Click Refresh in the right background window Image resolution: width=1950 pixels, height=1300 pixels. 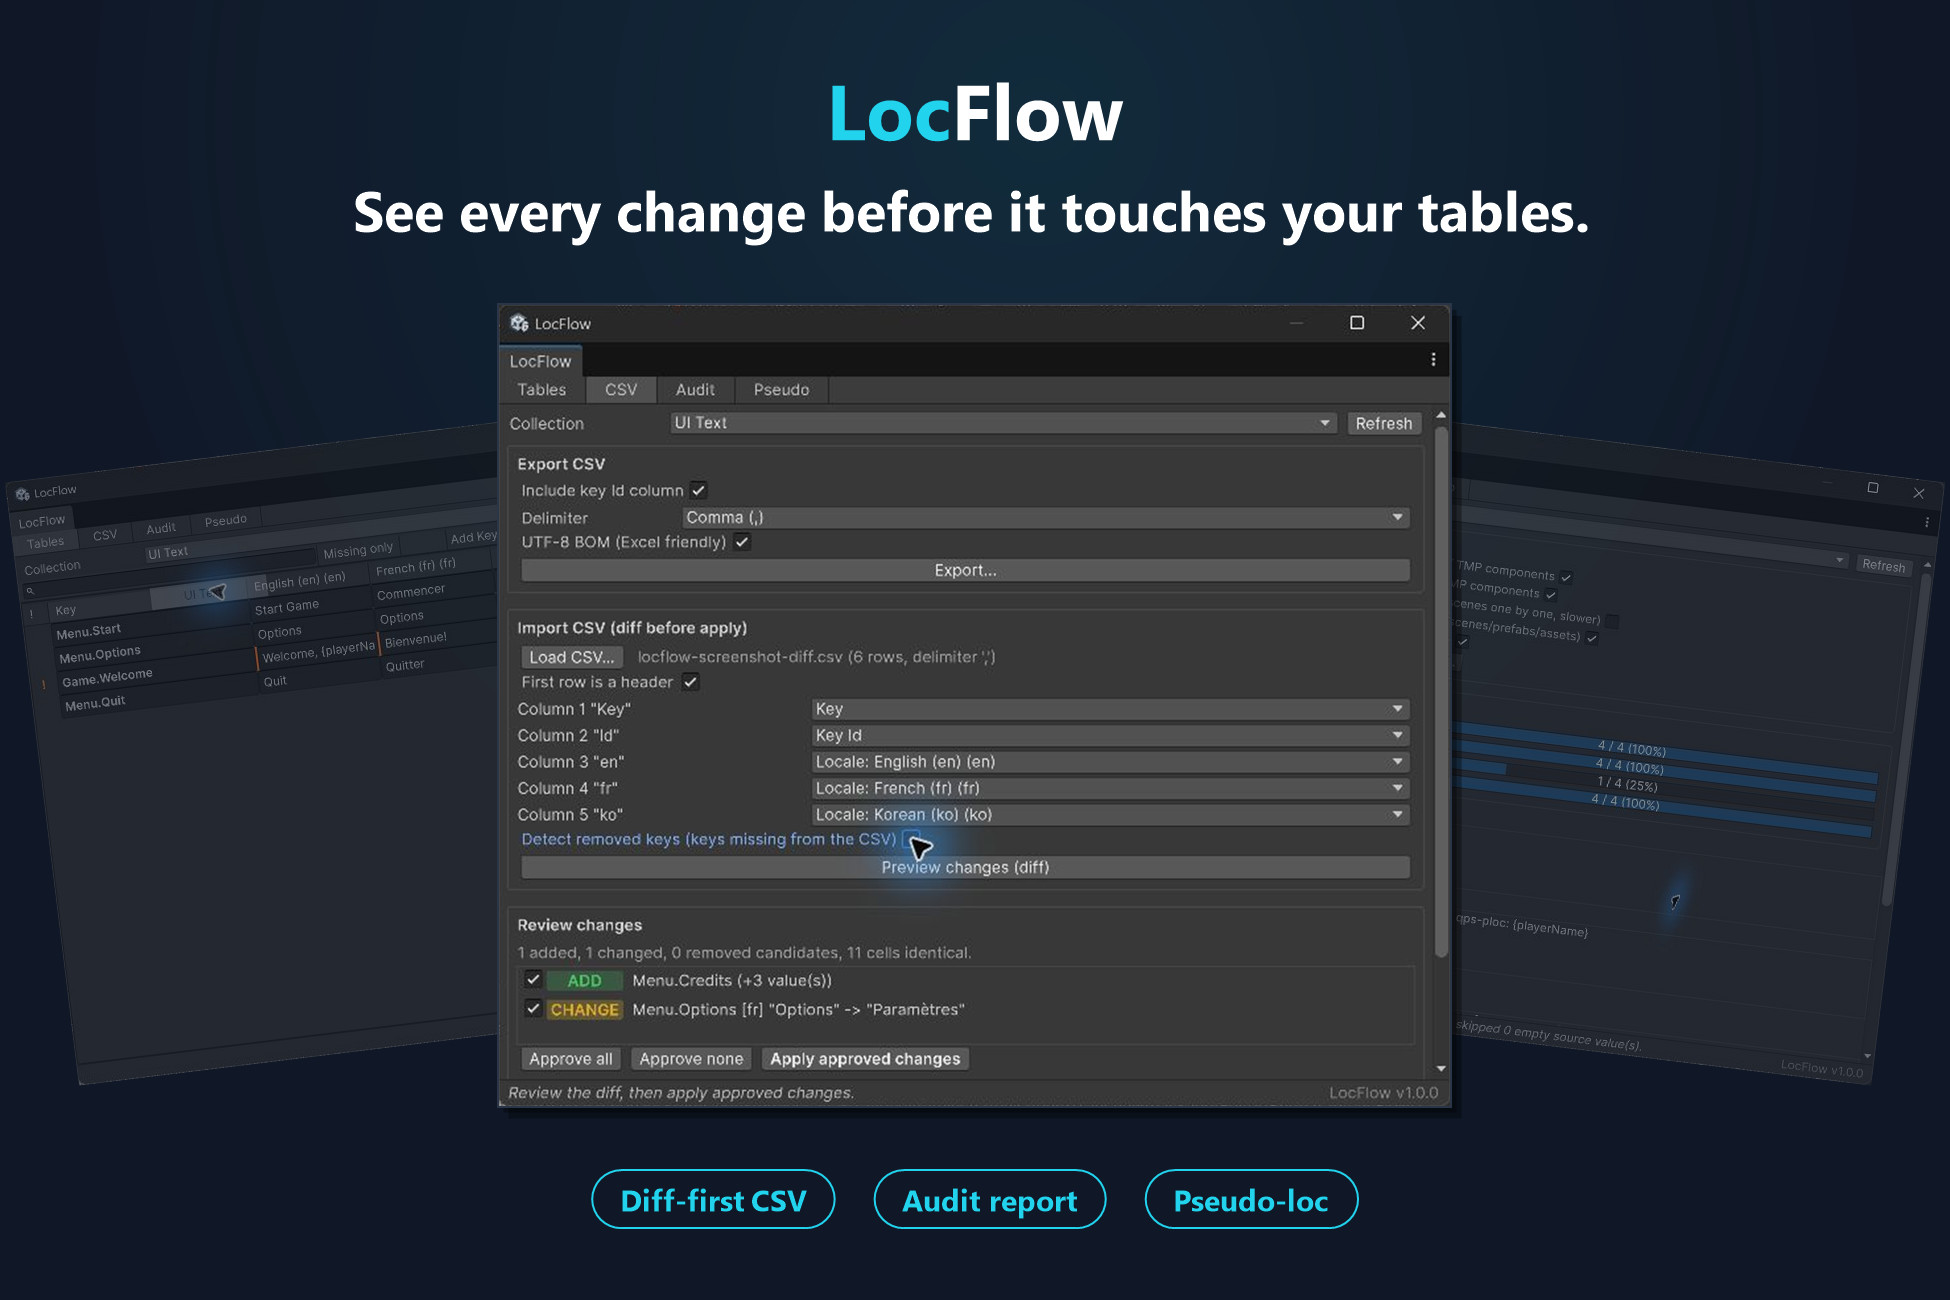tap(1883, 565)
